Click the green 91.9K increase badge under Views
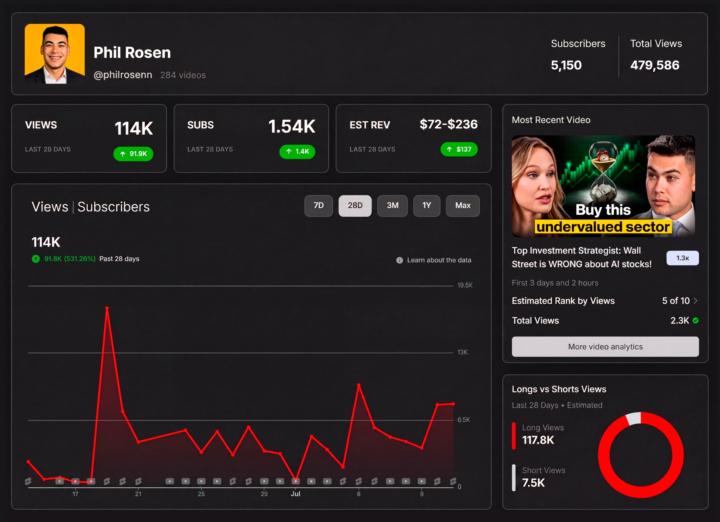This screenshot has width=720, height=522. [133, 154]
